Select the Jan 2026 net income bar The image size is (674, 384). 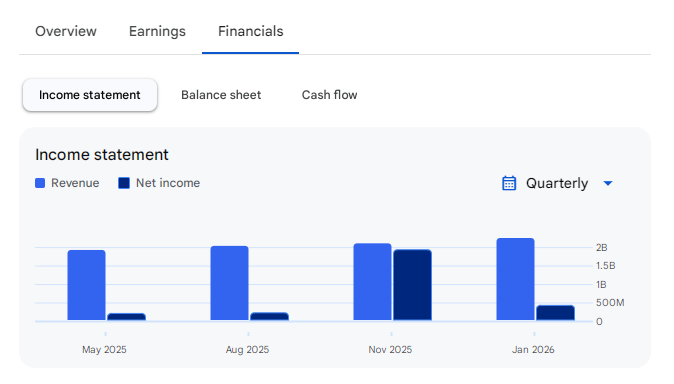pyautogui.click(x=555, y=313)
